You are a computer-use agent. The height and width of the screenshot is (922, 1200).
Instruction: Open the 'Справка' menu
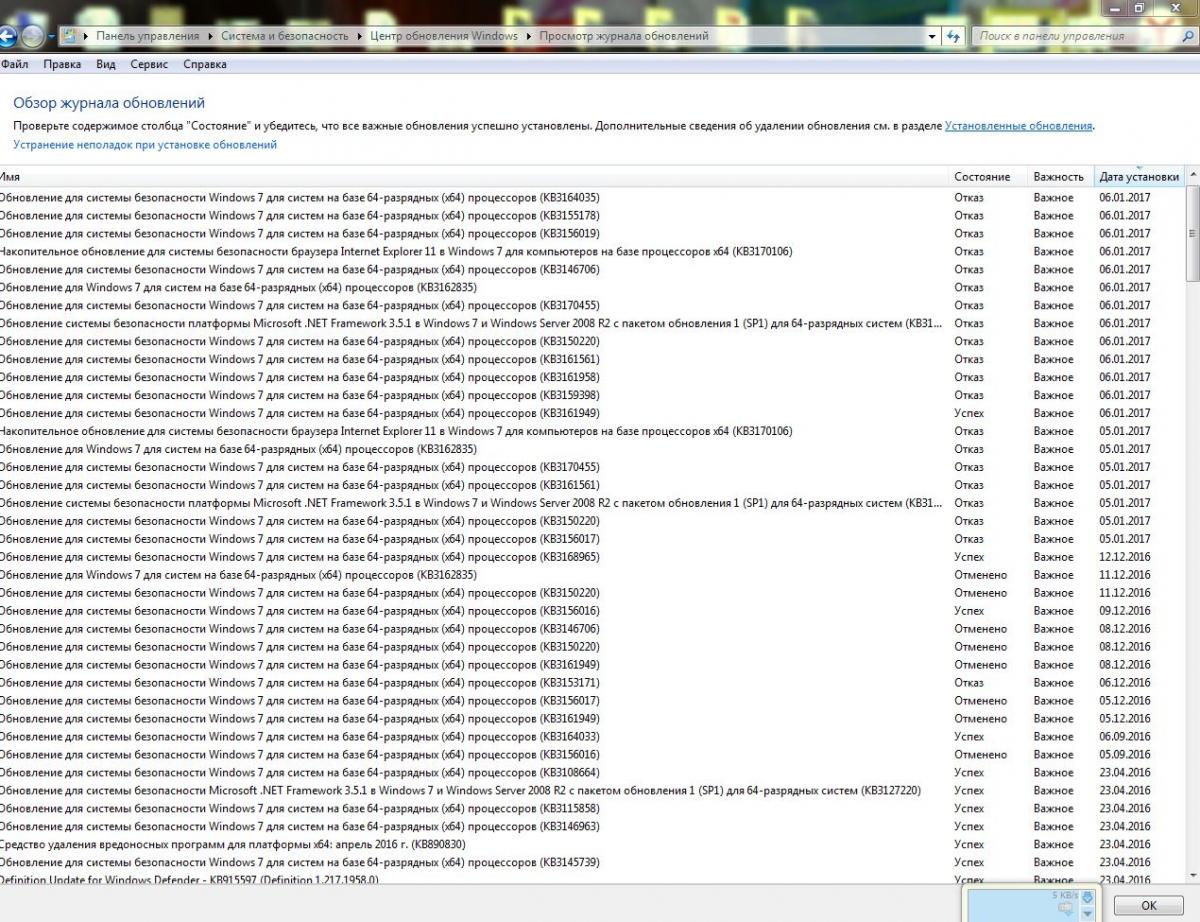pyautogui.click(x=205, y=64)
